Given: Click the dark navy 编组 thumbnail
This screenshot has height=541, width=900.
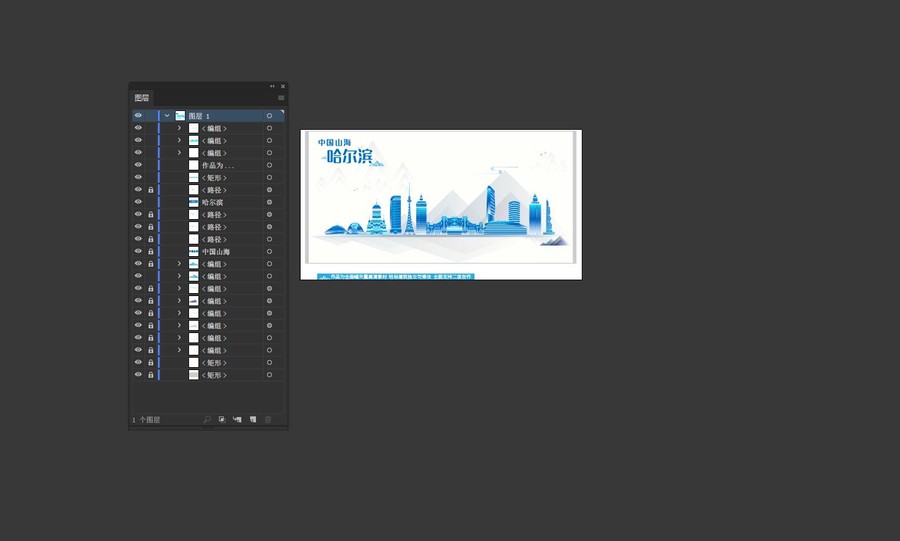Looking at the screenshot, I should [193, 301].
